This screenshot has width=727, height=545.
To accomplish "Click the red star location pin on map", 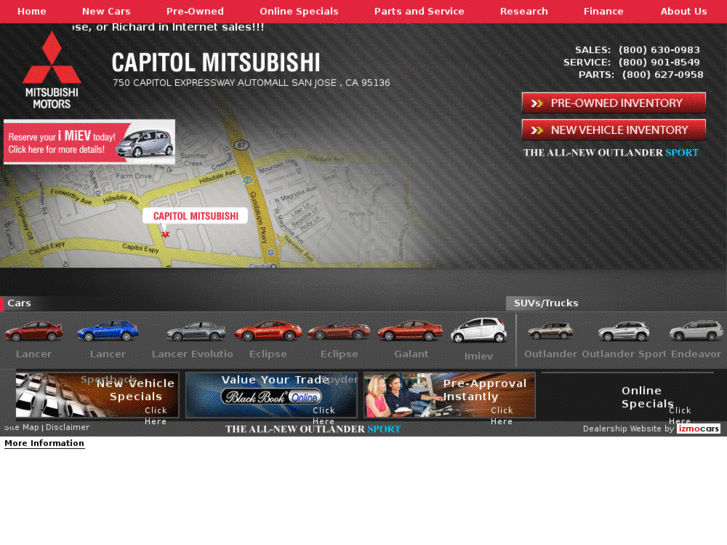I will coord(166,234).
